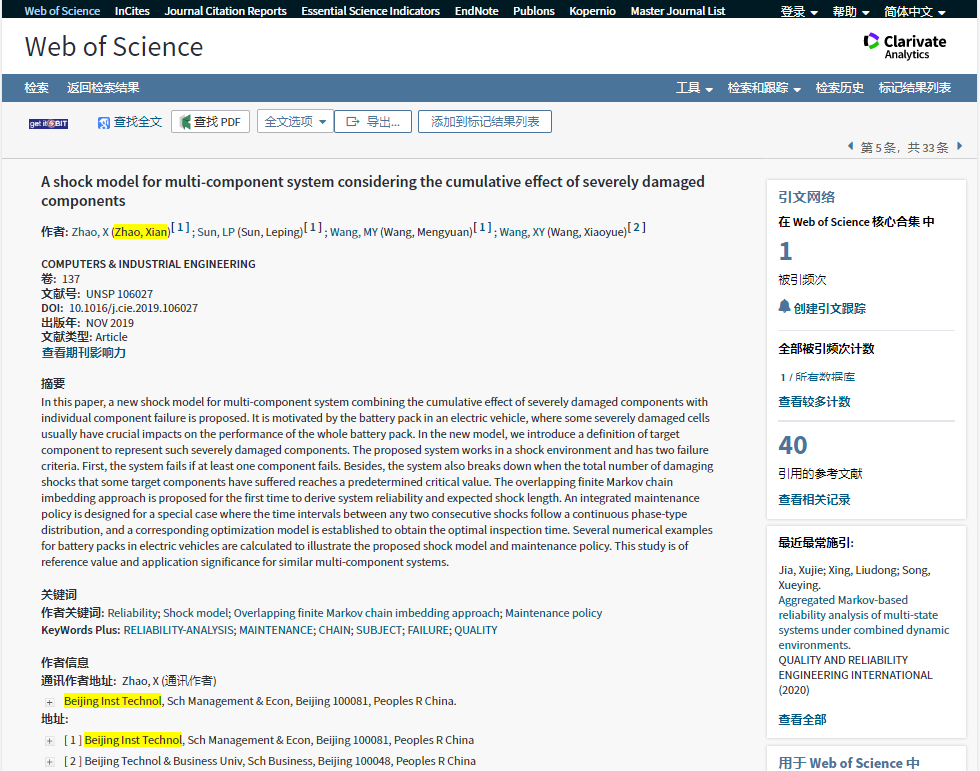
Task: Click the Web of Science page title logo
Action: (114, 47)
